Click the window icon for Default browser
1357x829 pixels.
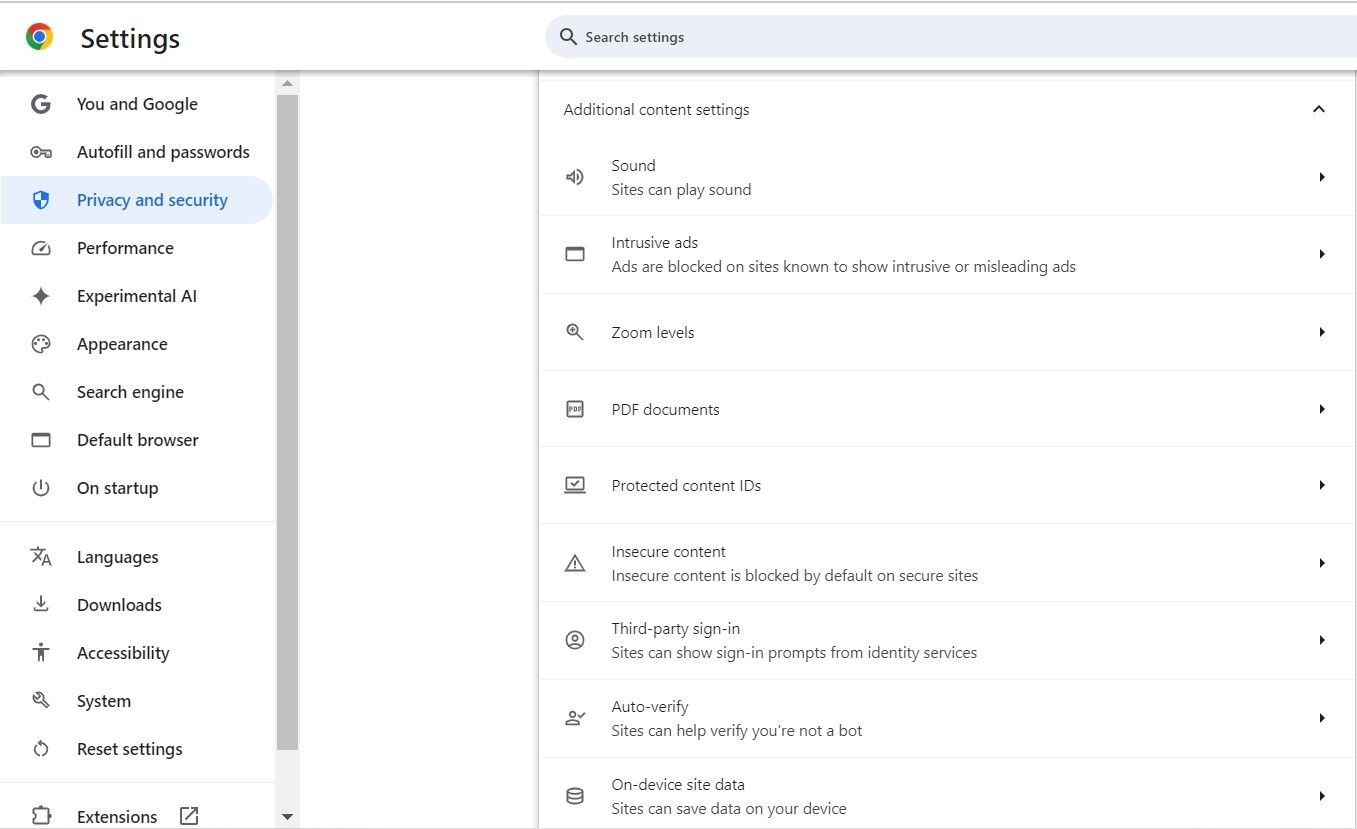41,440
